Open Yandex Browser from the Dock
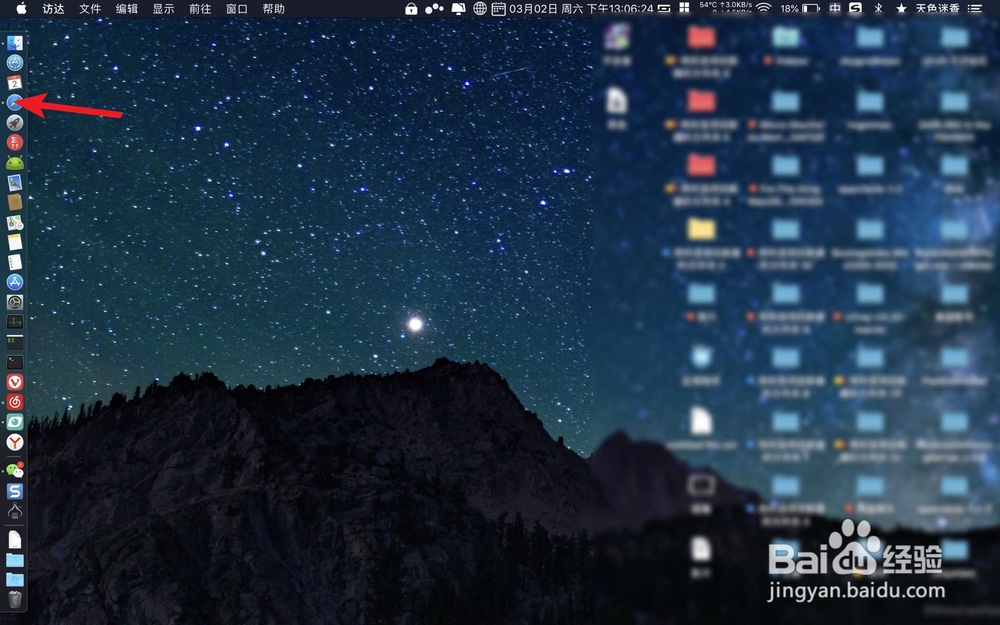 point(13,441)
